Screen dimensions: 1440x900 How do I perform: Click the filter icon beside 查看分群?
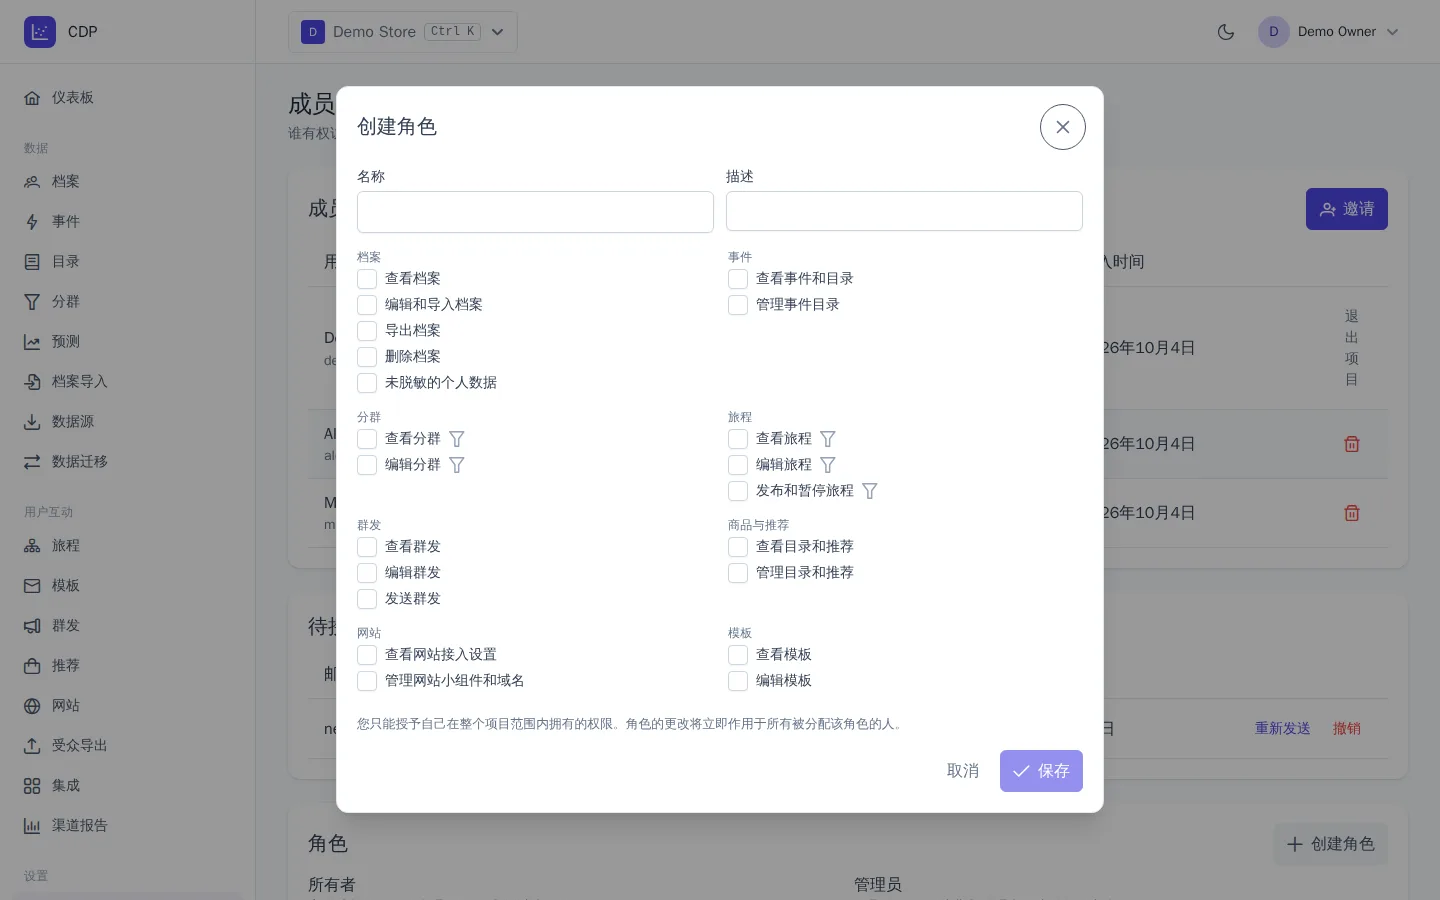(457, 439)
